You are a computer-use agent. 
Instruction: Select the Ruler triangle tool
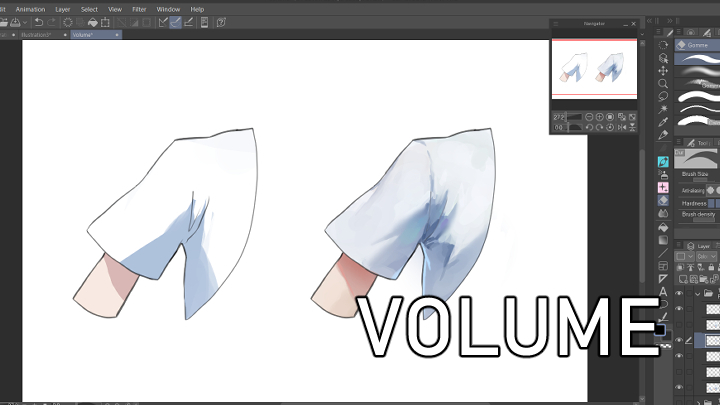(663, 279)
